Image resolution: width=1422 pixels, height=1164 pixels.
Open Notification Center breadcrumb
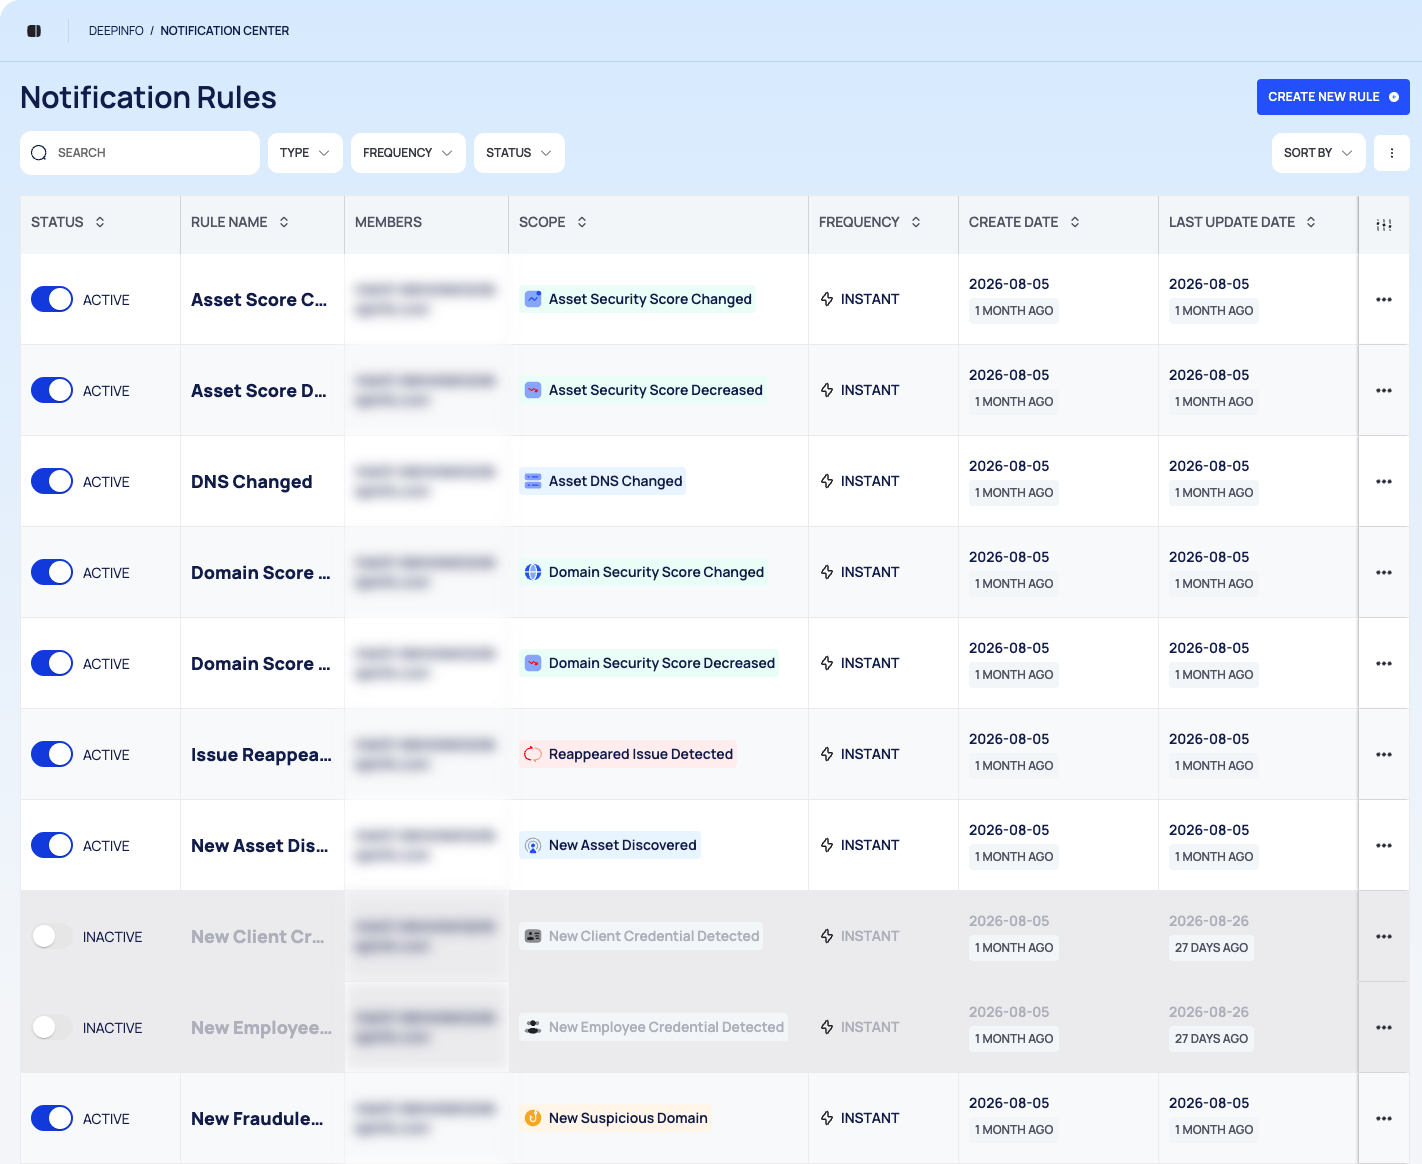[225, 31]
